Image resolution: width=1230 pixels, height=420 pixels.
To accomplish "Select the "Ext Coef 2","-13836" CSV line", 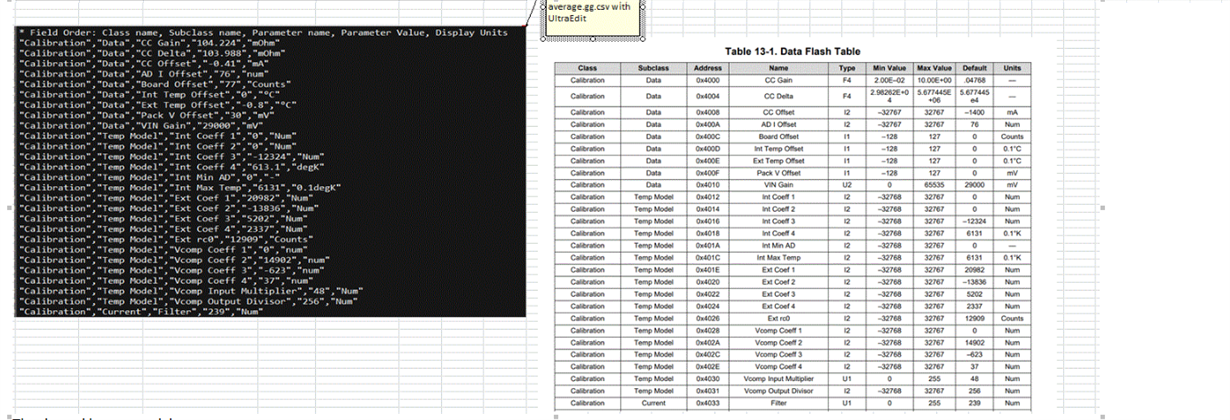I will point(169,208).
